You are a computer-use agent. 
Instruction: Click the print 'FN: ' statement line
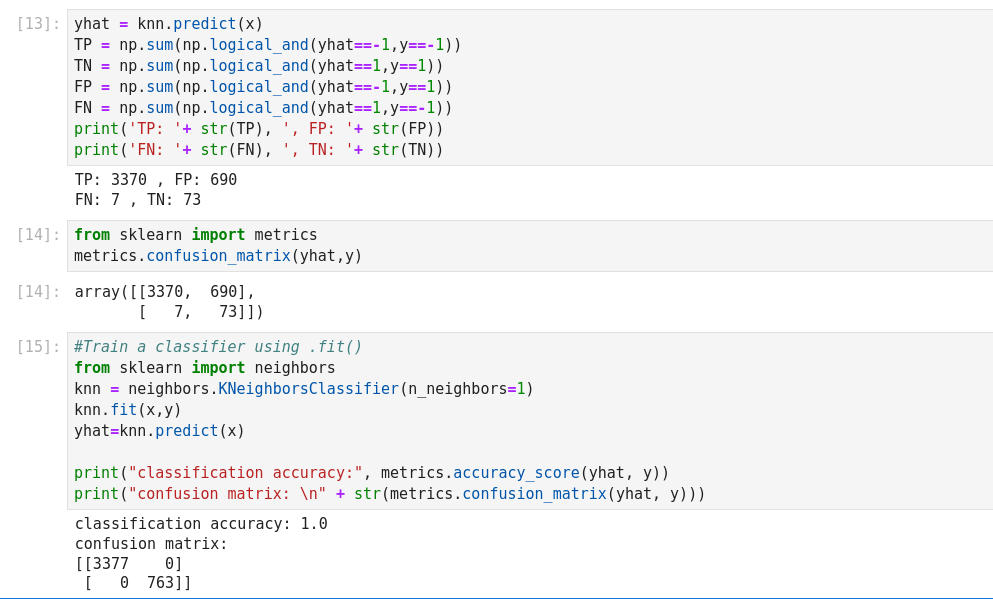point(258,150)
